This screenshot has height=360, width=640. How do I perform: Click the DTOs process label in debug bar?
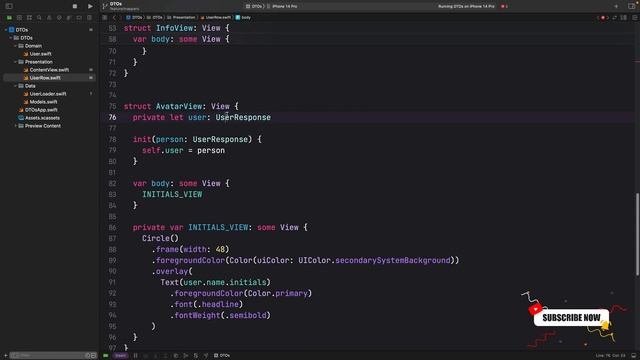tap(222, 356)
